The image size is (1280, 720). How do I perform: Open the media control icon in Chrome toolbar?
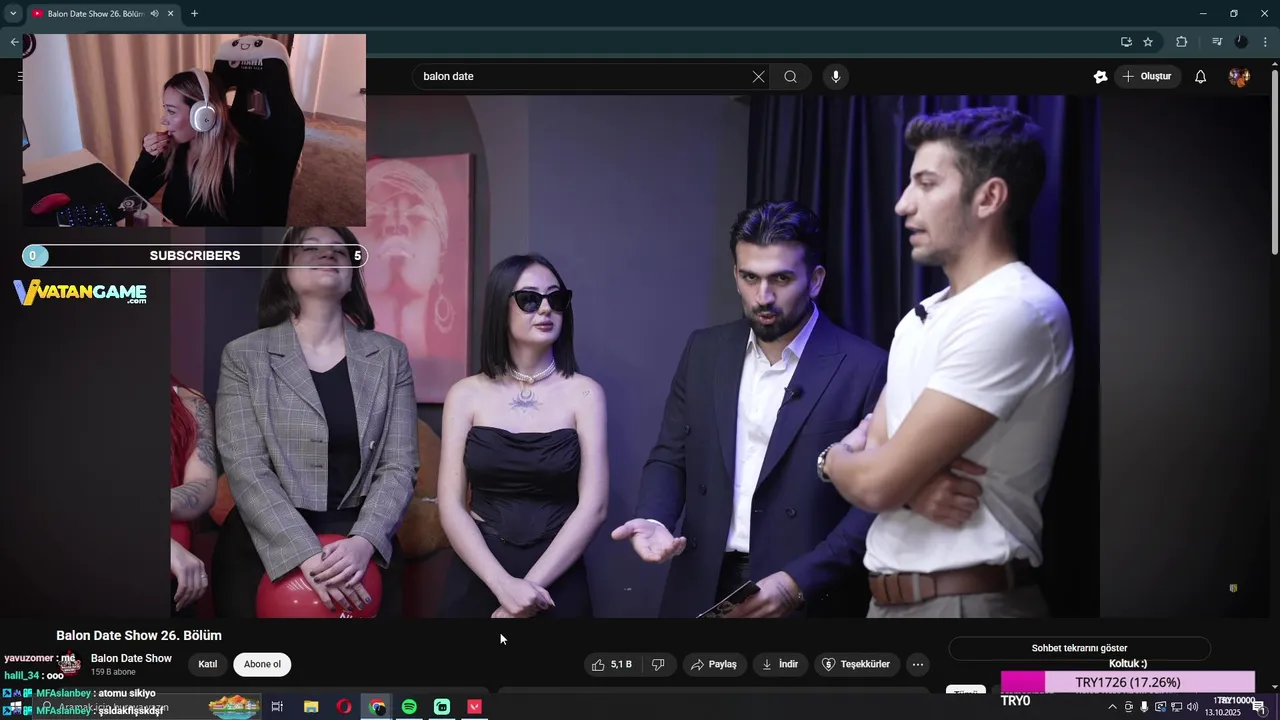pos(1216,42)
